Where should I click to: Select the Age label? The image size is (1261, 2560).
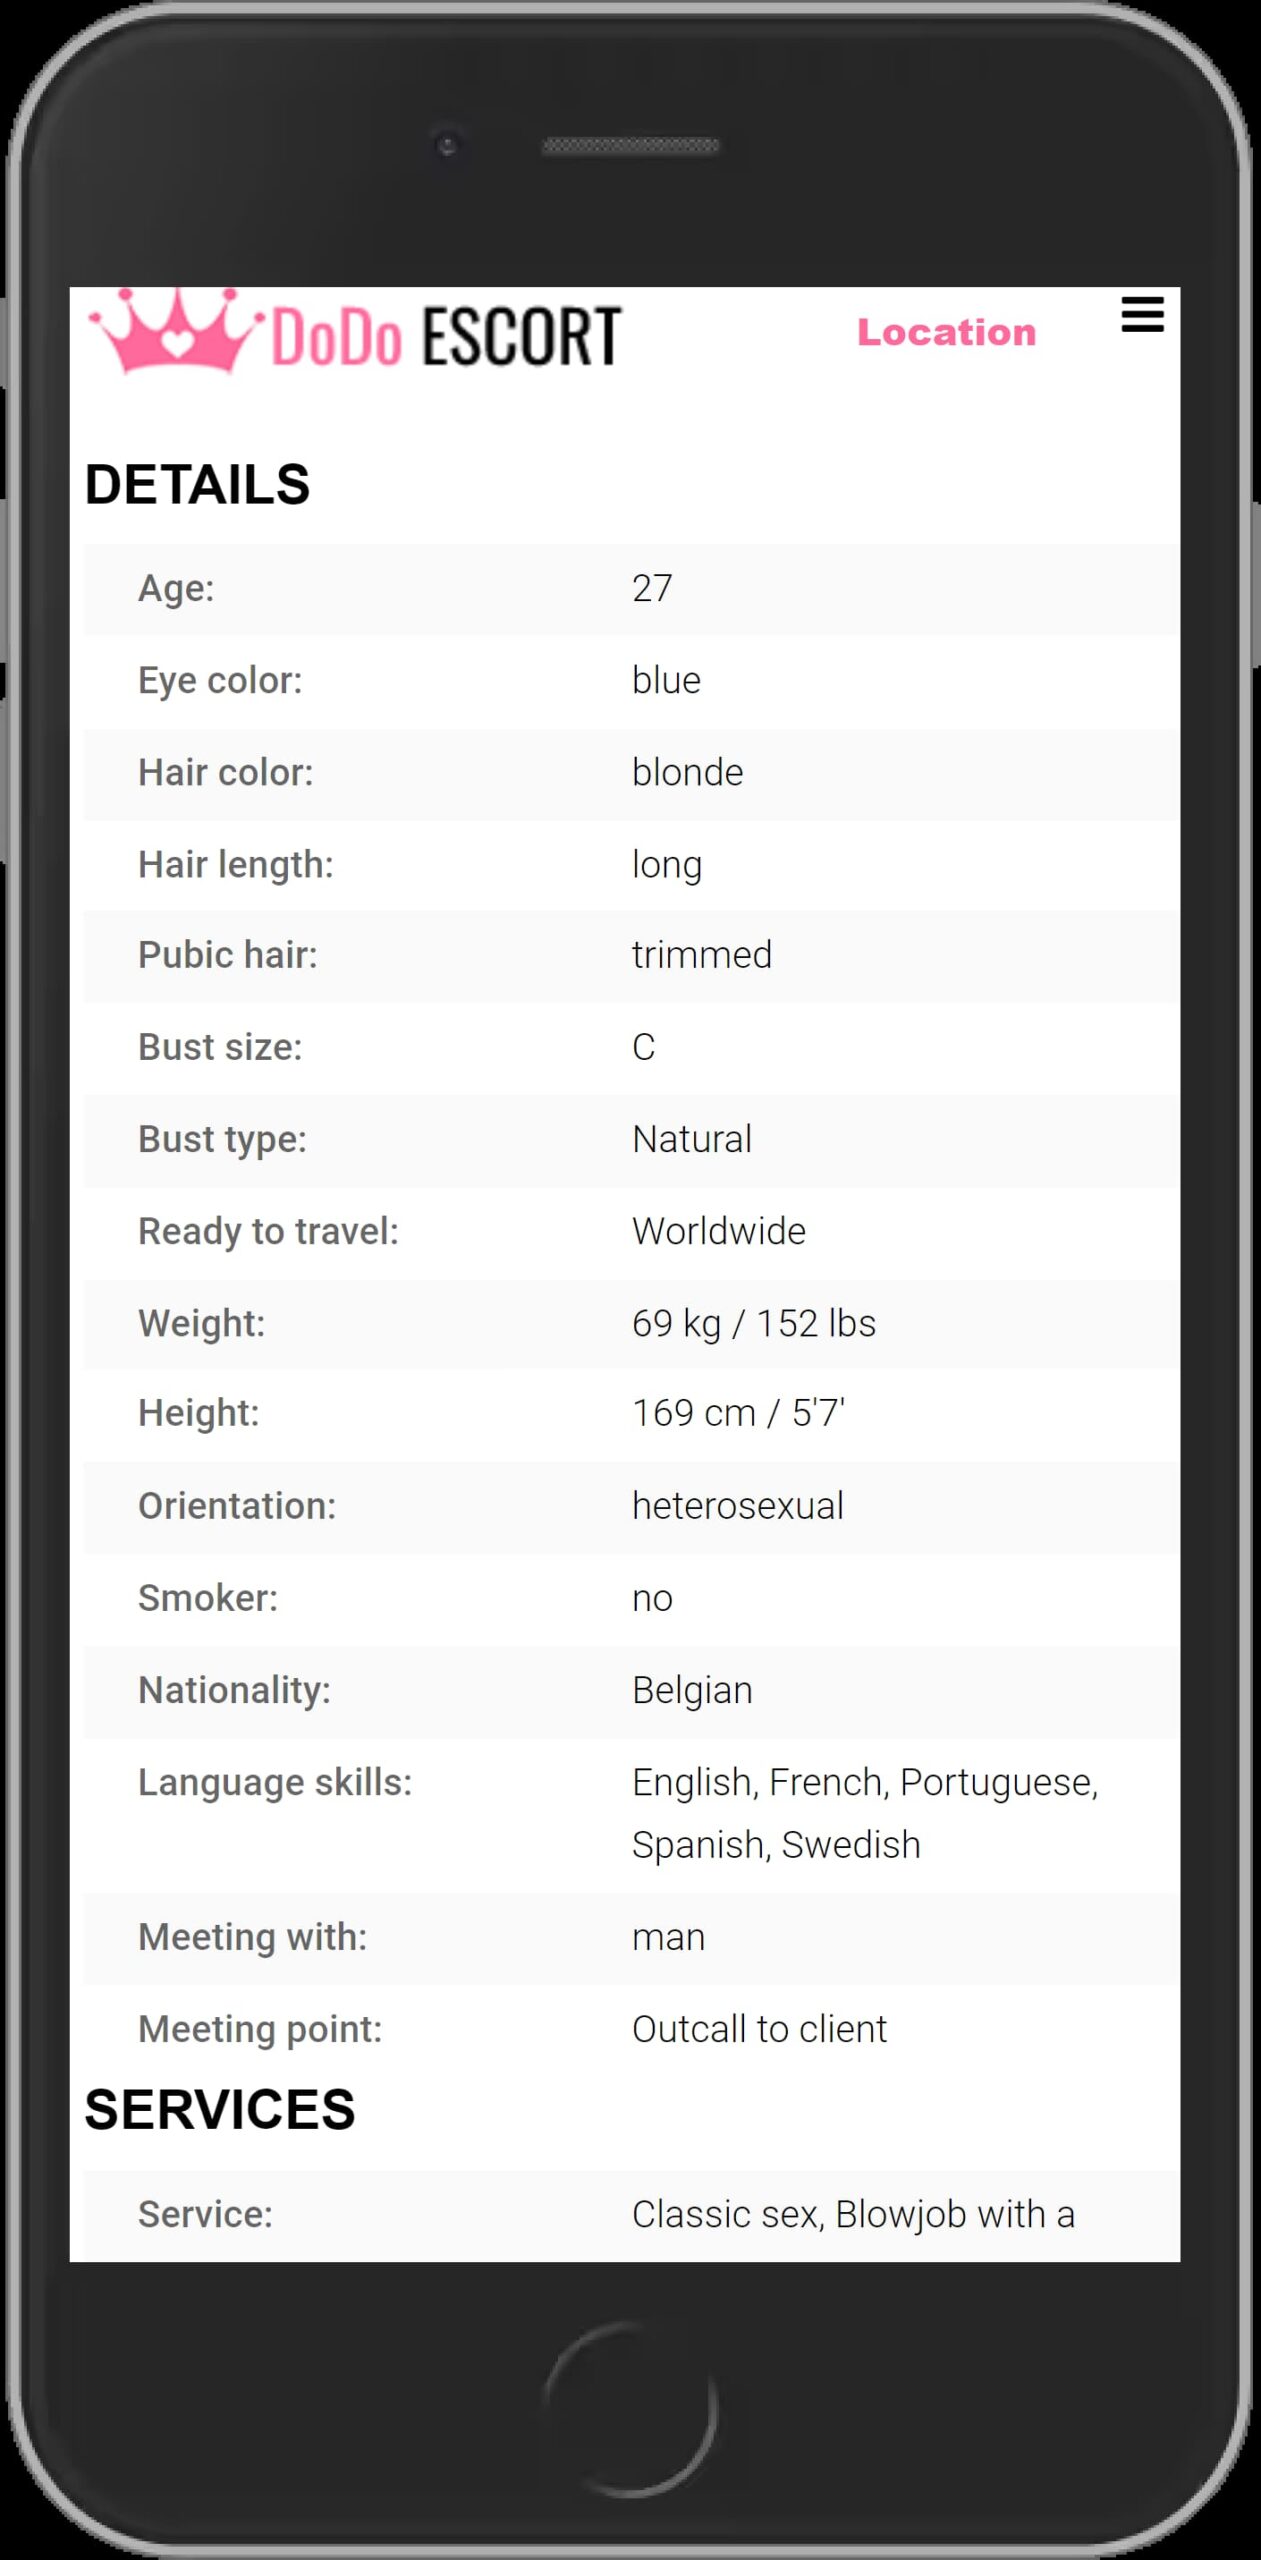point(176,588)
